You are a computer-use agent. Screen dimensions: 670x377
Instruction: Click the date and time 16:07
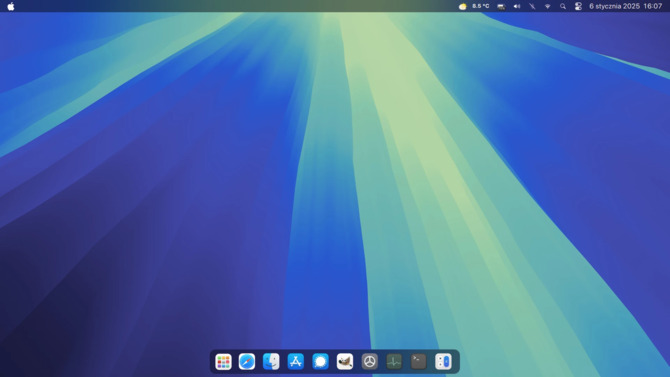626,6
